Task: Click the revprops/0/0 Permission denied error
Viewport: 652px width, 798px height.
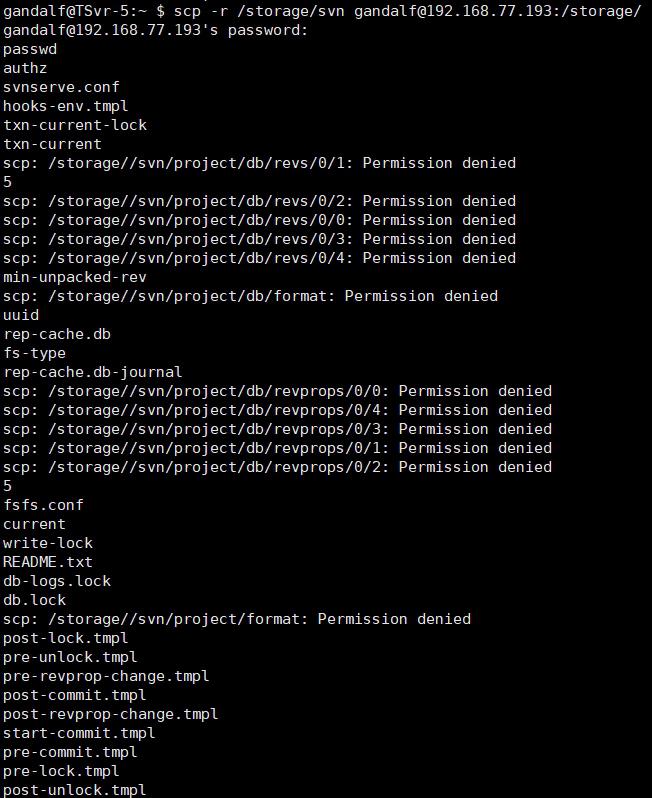Action: point(277,391)
